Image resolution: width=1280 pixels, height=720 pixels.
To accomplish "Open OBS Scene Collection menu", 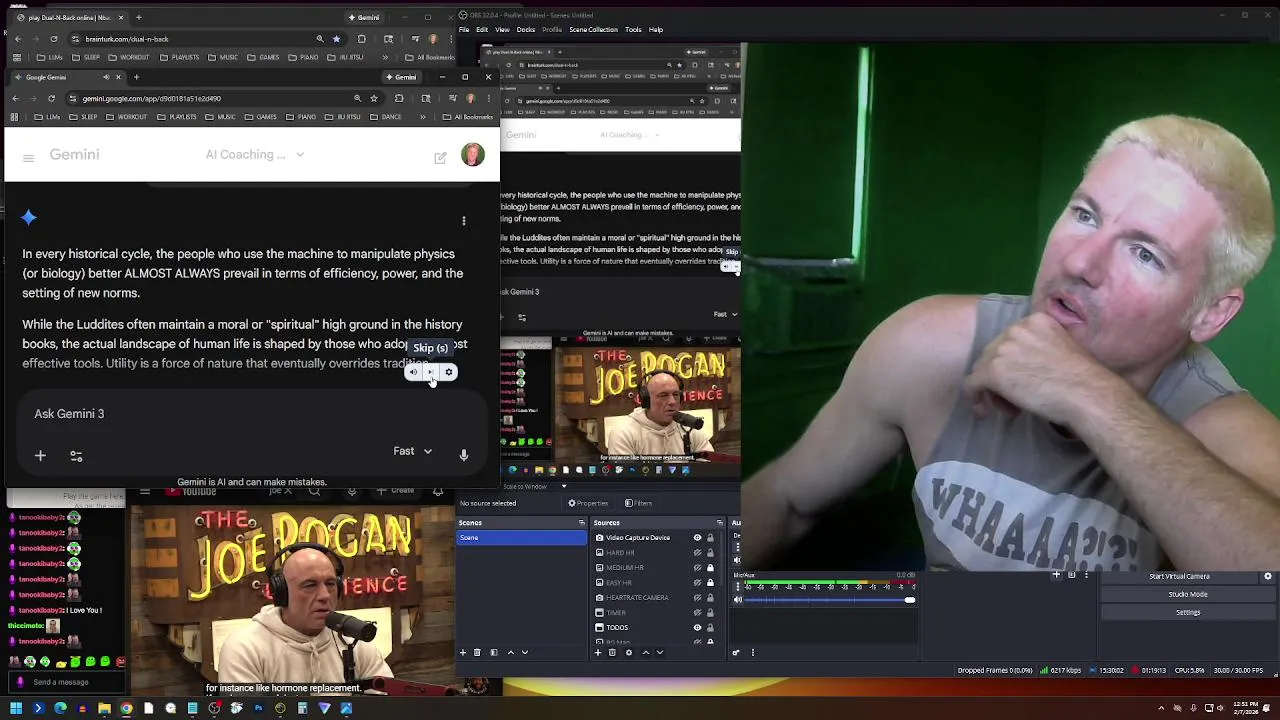I will [594, 30].
